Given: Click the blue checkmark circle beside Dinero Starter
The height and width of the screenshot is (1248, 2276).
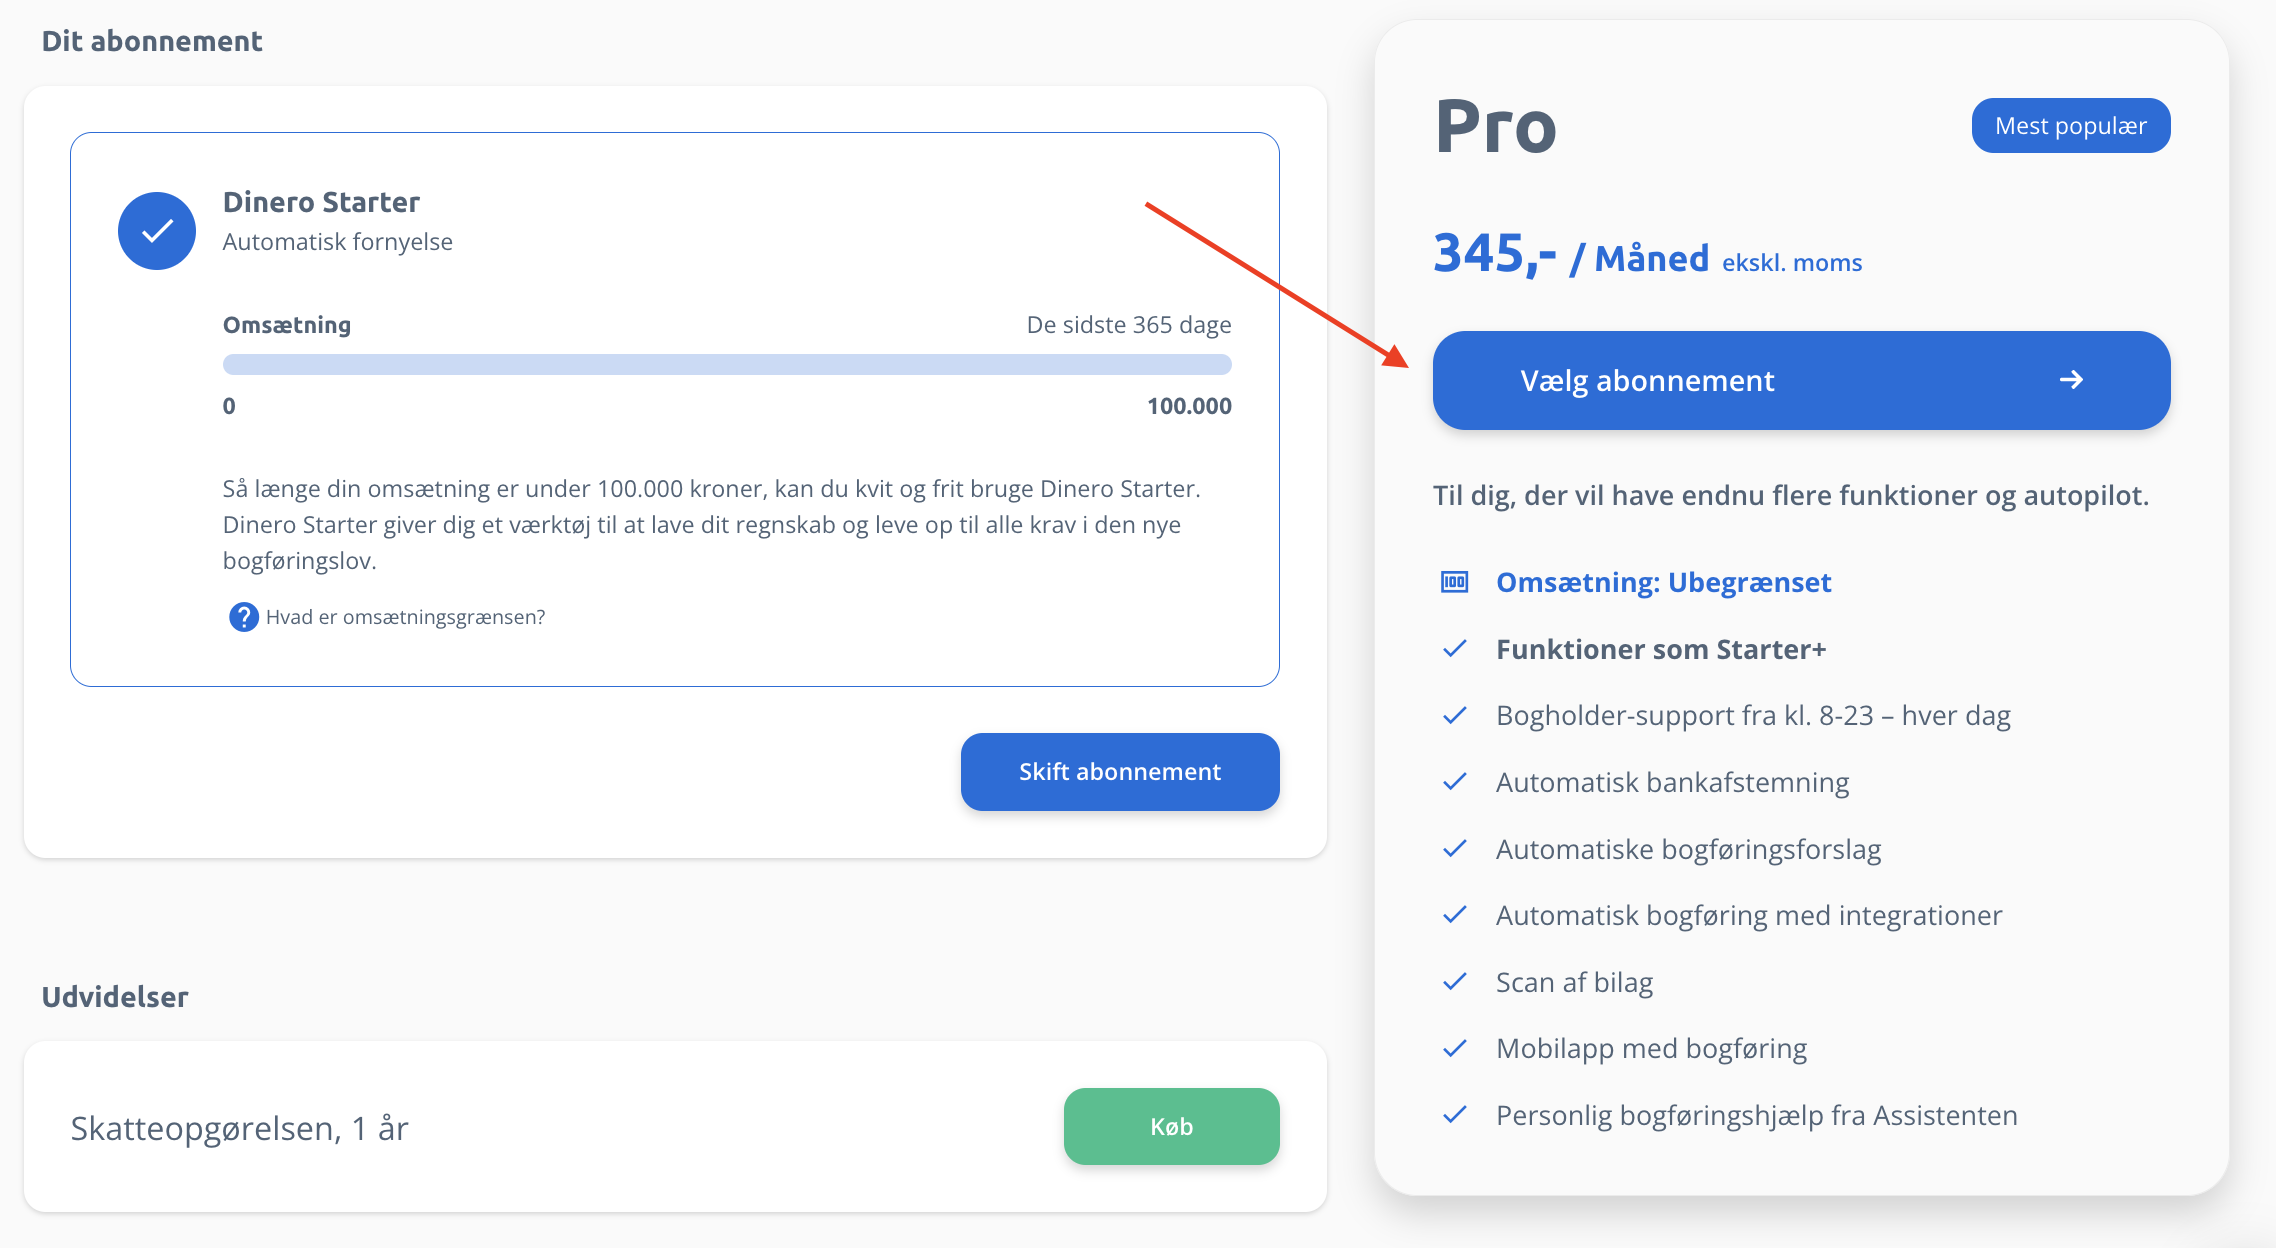Looking at the screenshot, I should (x=157, y=231).
